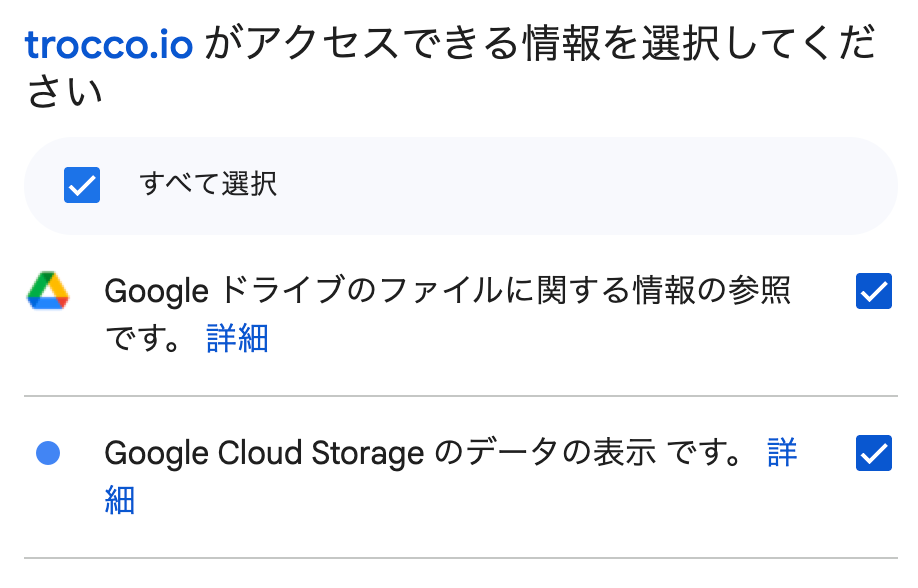Viewport: 918px width, 588px height.
Task: Click the さい text ending the heading
Action: [64, 93]
